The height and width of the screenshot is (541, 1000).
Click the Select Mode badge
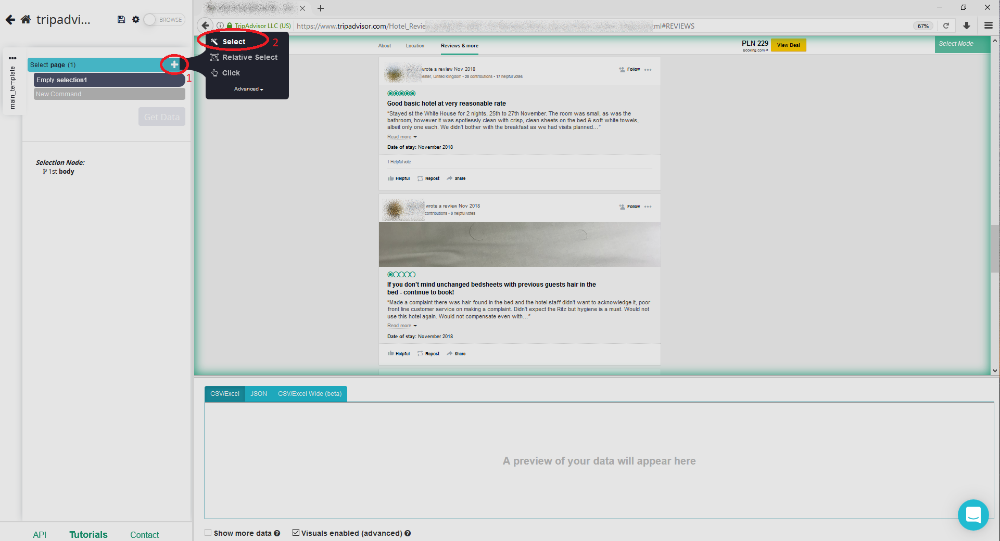point(962,44)
